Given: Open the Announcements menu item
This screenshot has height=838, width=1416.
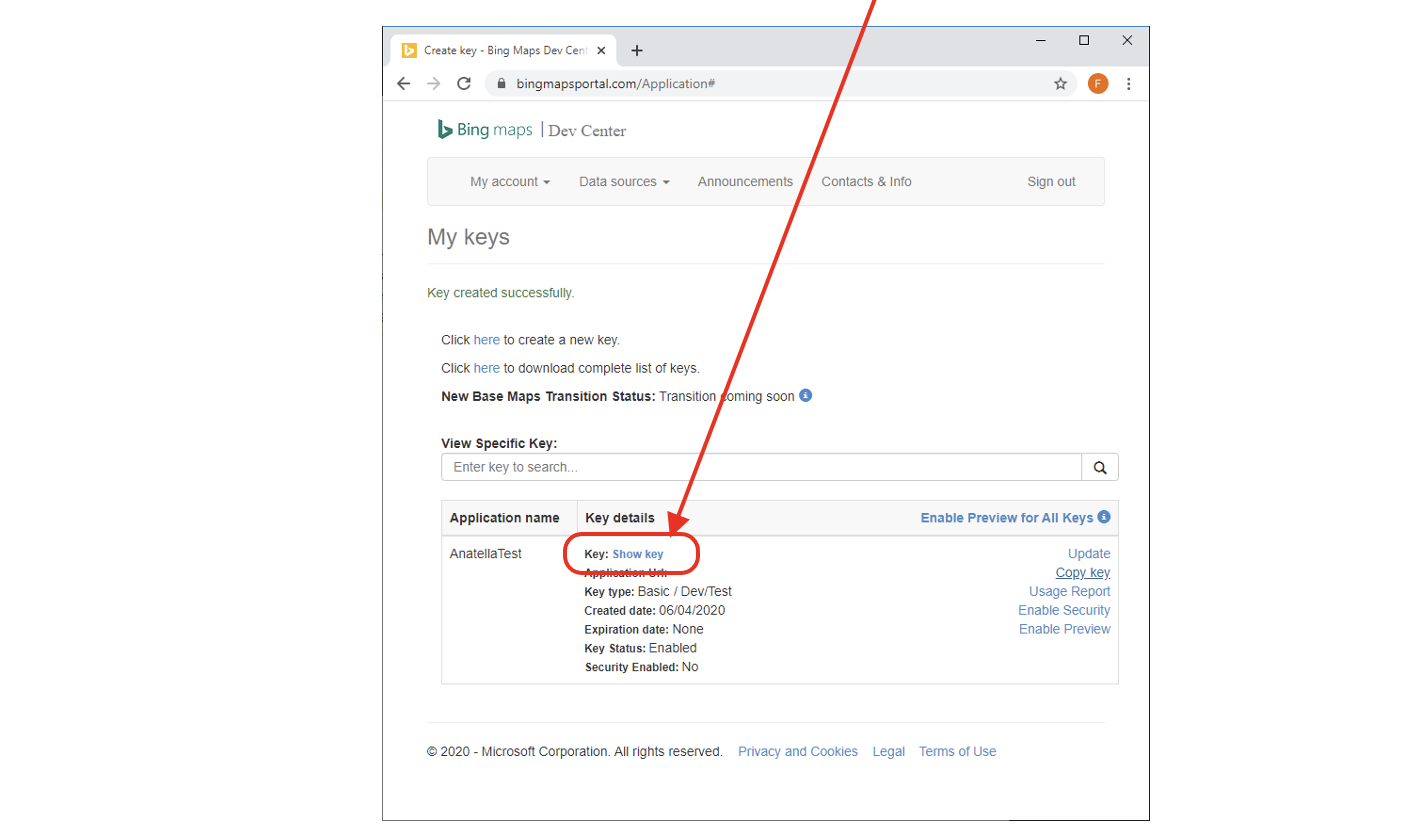Looking at the screenshot, I should coord(745,182).
